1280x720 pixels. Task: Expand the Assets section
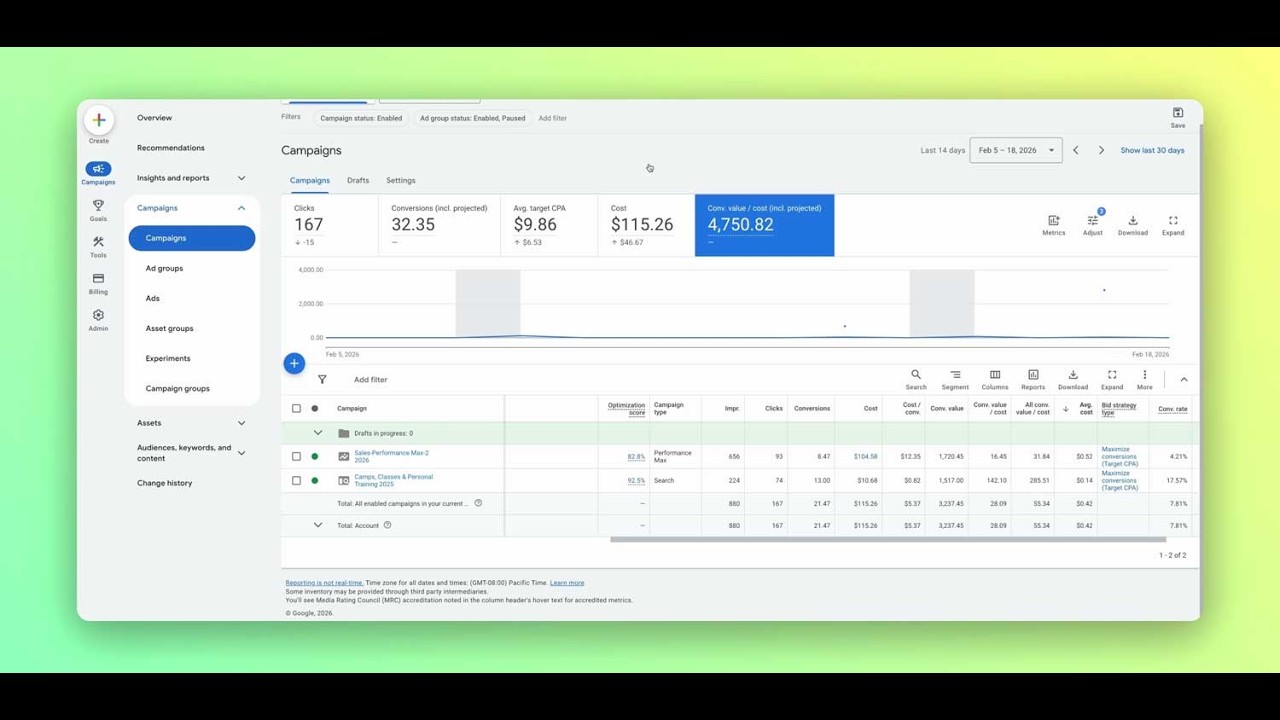tap(241, 423)
